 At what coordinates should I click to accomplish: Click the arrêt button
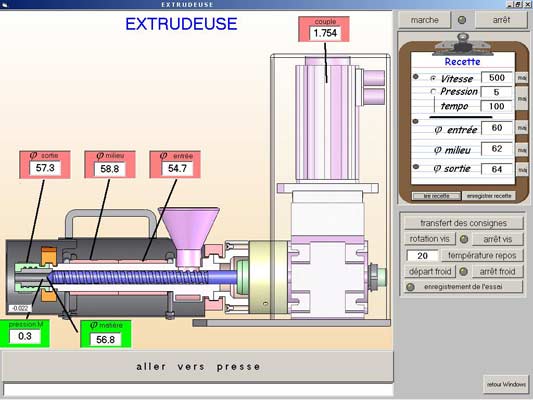(501, 20)
